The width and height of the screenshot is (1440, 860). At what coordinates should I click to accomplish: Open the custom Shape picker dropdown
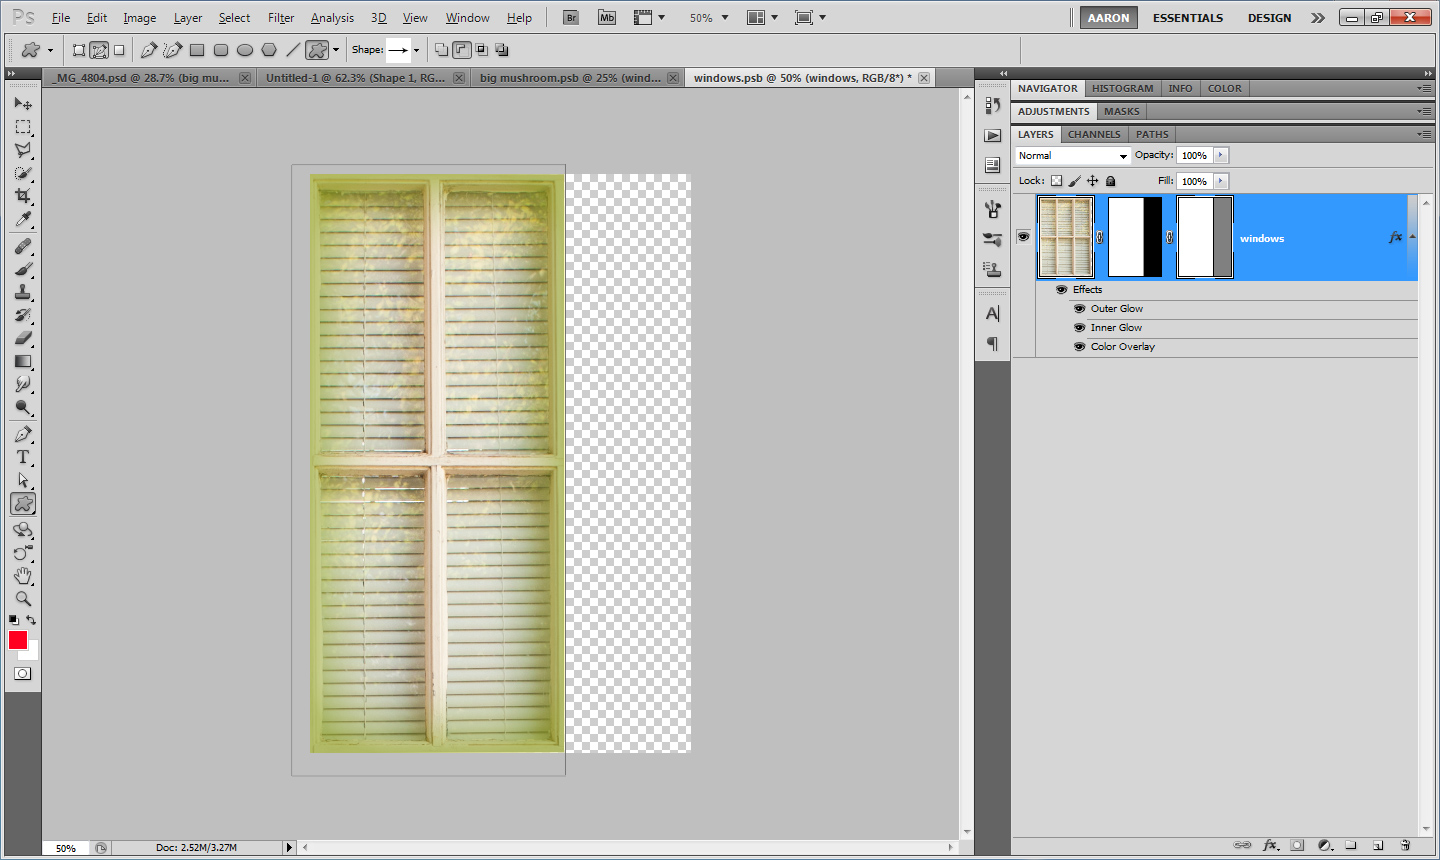point(416,50)
